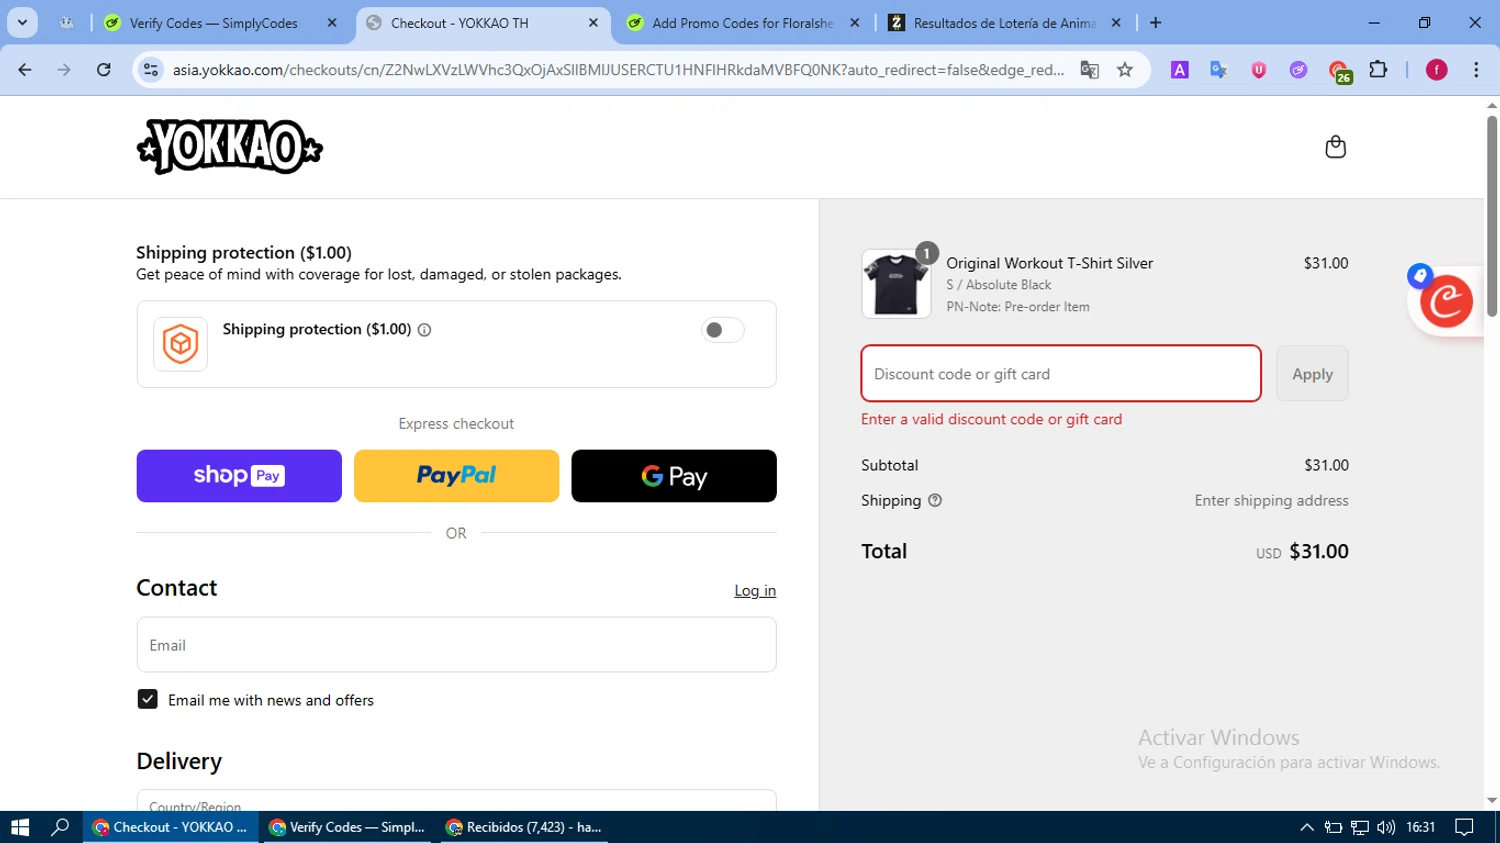
Task: Open the Windows Start menu
Action: [20, 827]
